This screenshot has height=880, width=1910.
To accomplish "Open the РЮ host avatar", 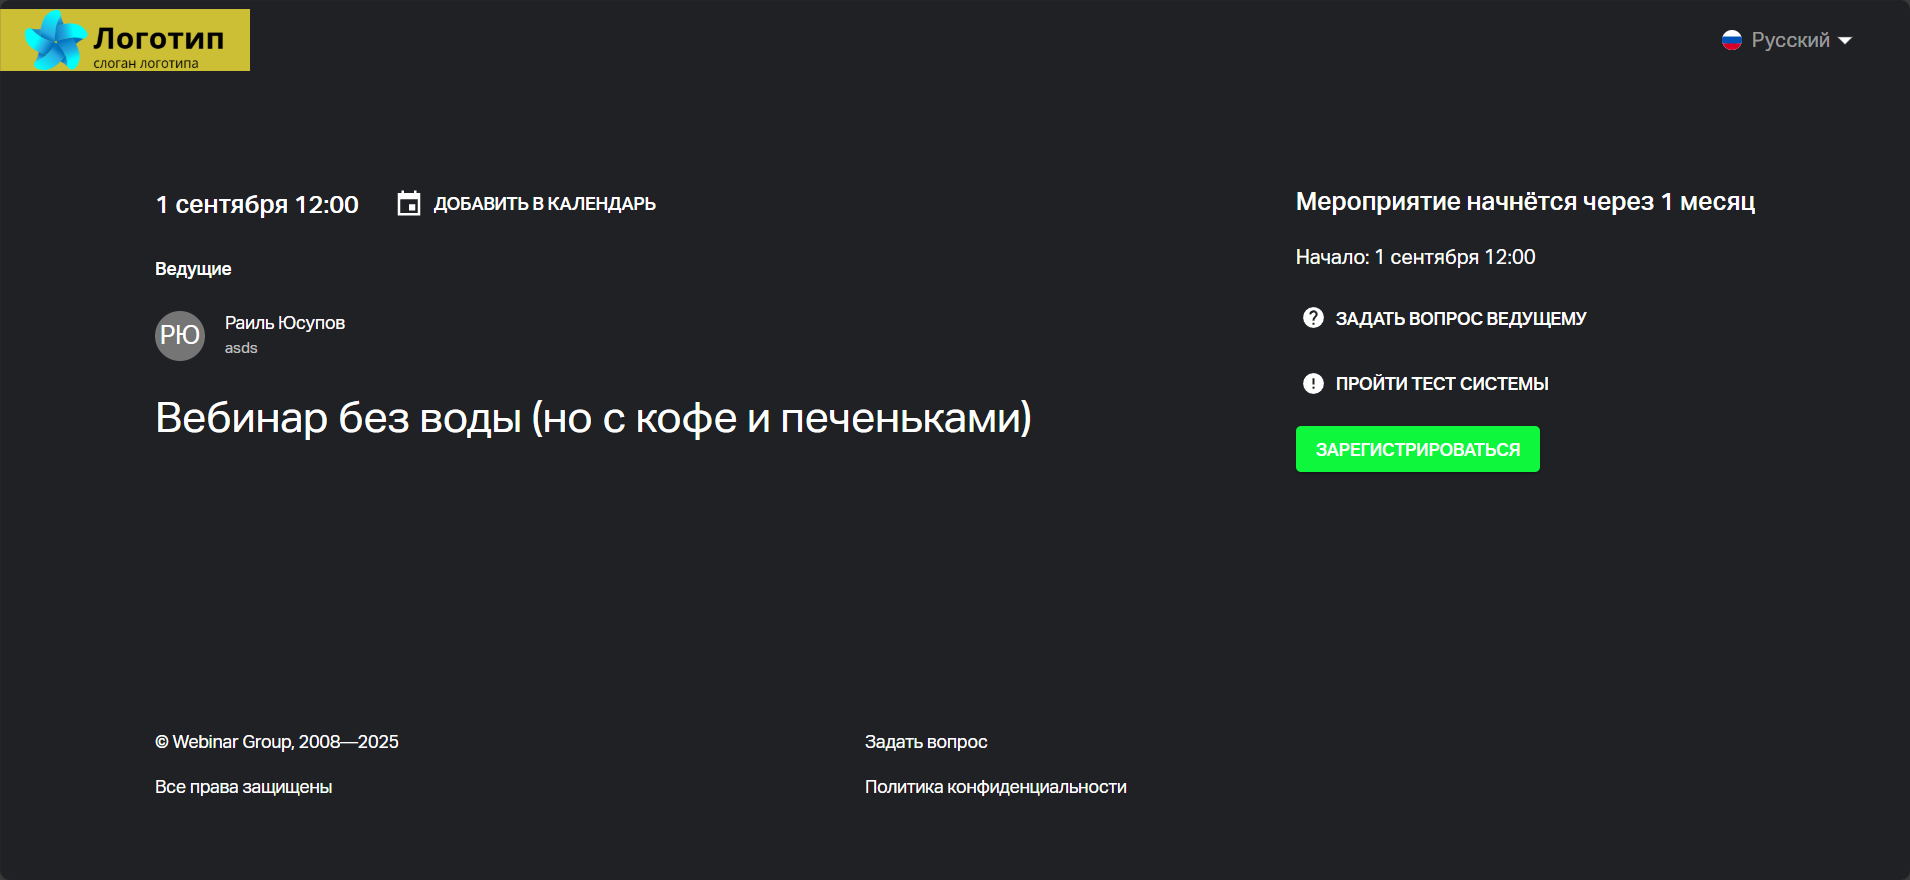I will (x=180, y=335).
